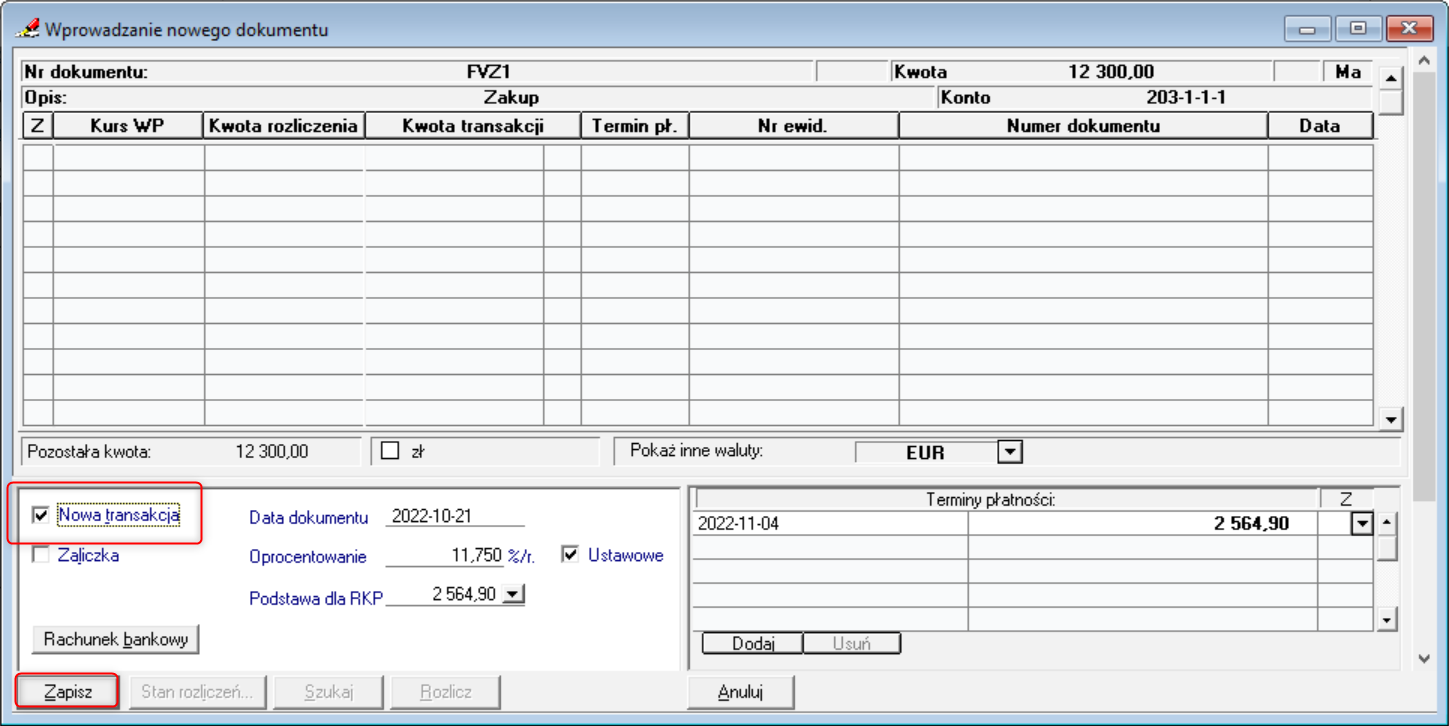Image resolution: width=1449 pixels, height=726 pixels.
Task: Click the Stan rozliczeń button
Action: 197,692
